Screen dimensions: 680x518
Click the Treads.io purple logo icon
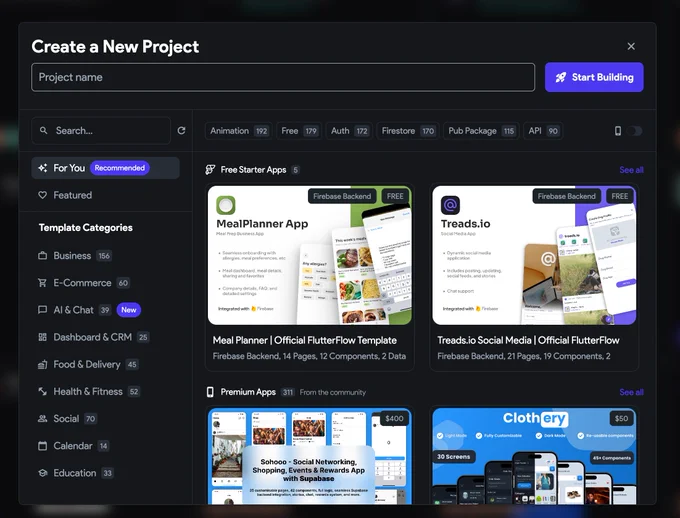tap(450, 205)
